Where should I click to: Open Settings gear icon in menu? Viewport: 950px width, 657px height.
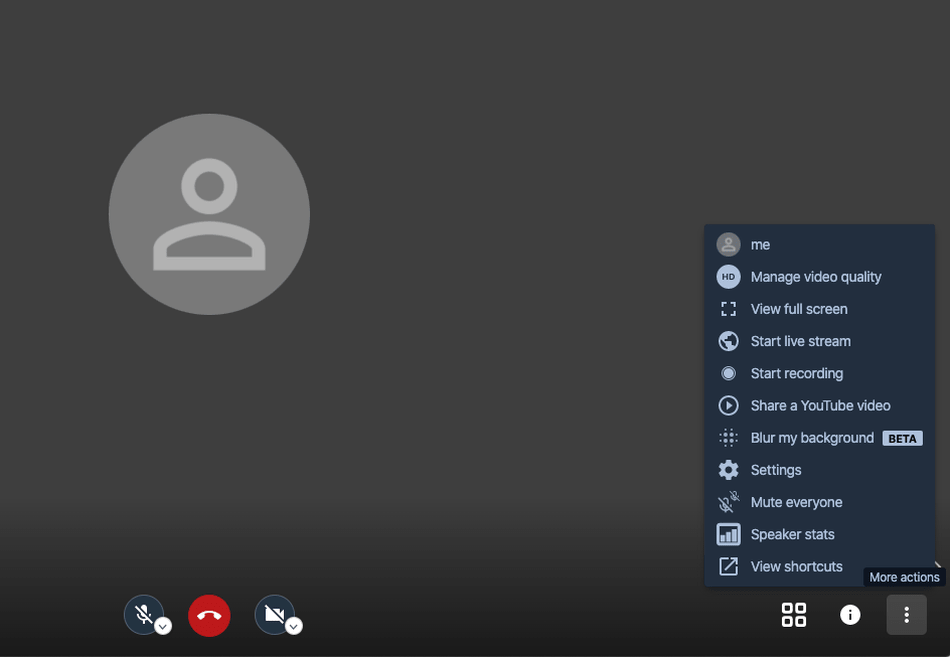coord(728,470)
